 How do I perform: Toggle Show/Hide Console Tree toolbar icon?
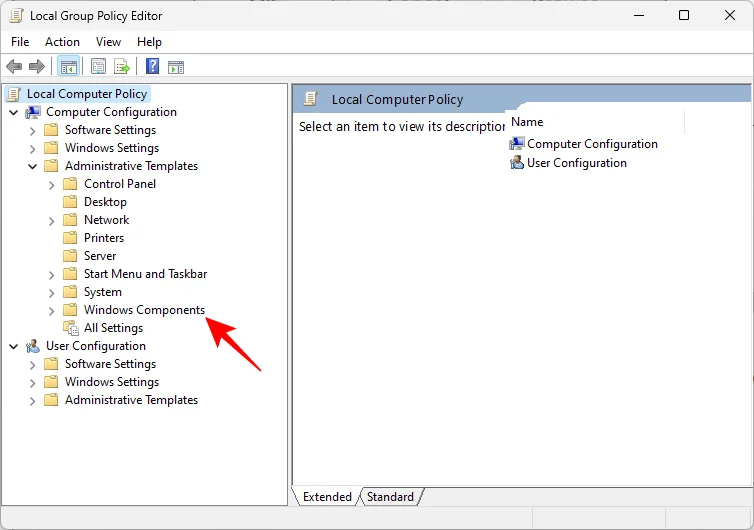click(68, 66)
